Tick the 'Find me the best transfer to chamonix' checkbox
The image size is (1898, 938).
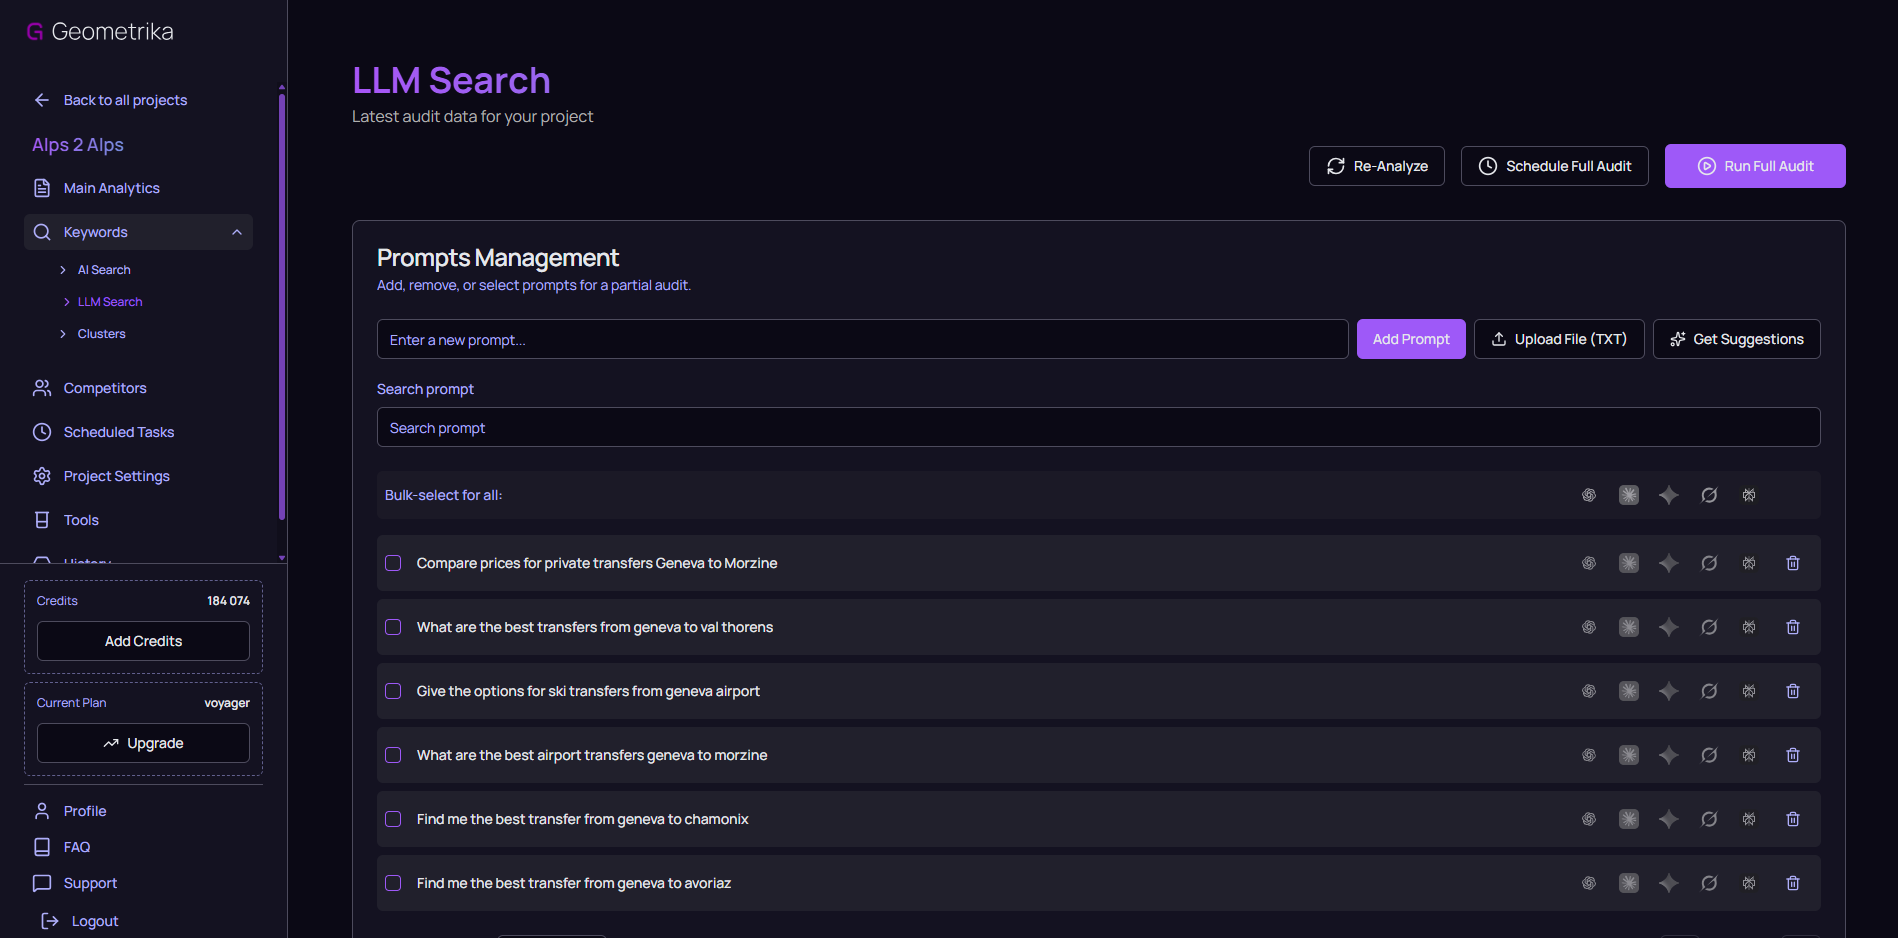point(393,819)
